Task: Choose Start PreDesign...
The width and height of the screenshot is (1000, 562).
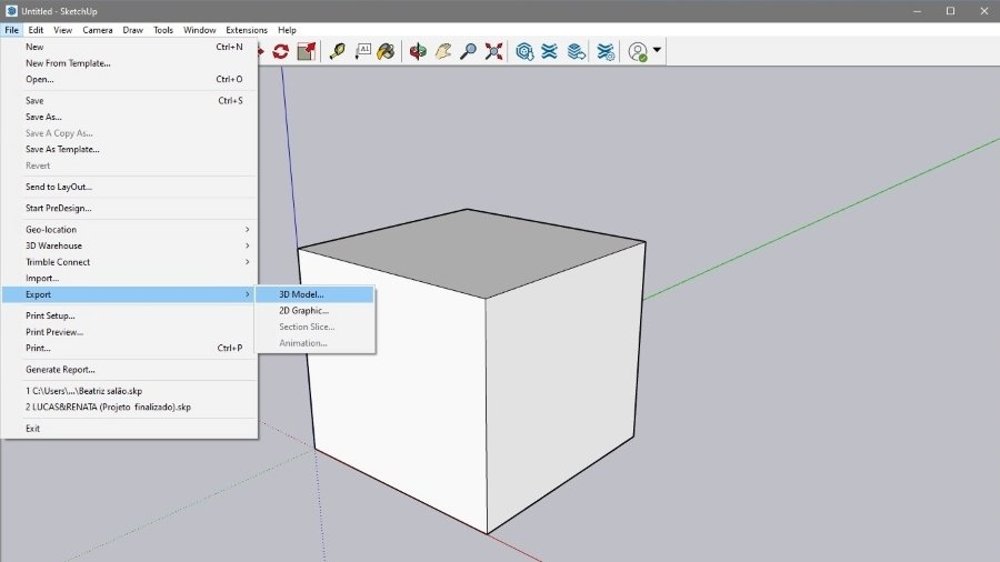Action: (x=129, y=208)
